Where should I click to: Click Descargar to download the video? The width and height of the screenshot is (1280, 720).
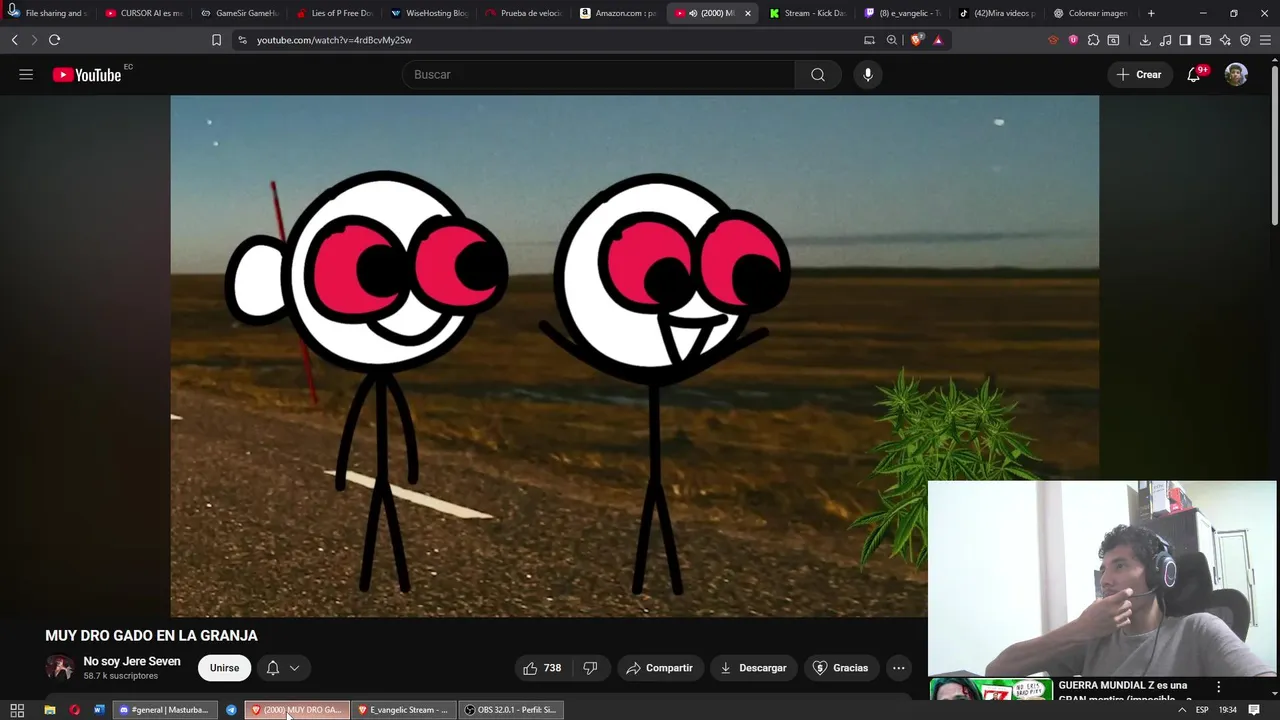coord(753,668)
